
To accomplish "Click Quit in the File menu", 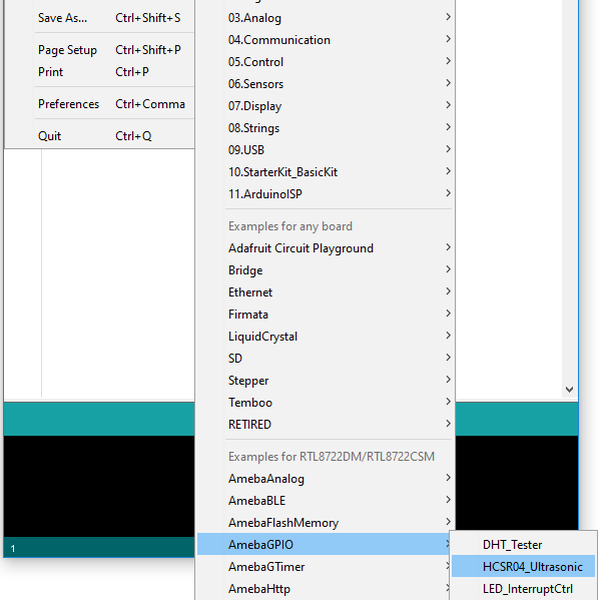I will tap(99, 136).
